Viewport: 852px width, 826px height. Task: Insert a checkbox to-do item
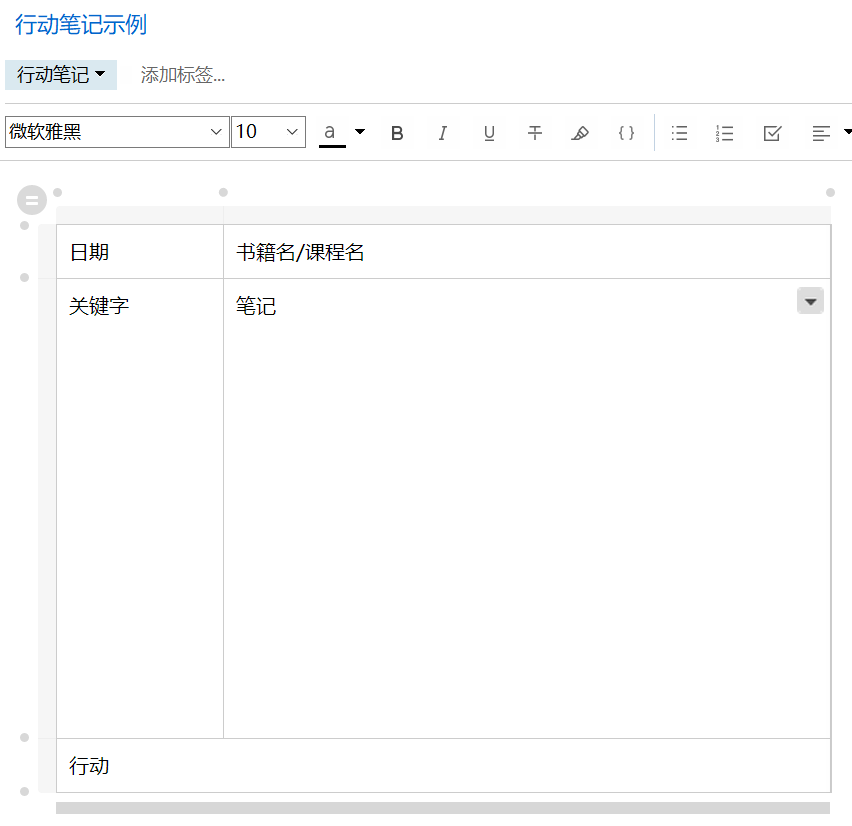click(x=772, y=133)
